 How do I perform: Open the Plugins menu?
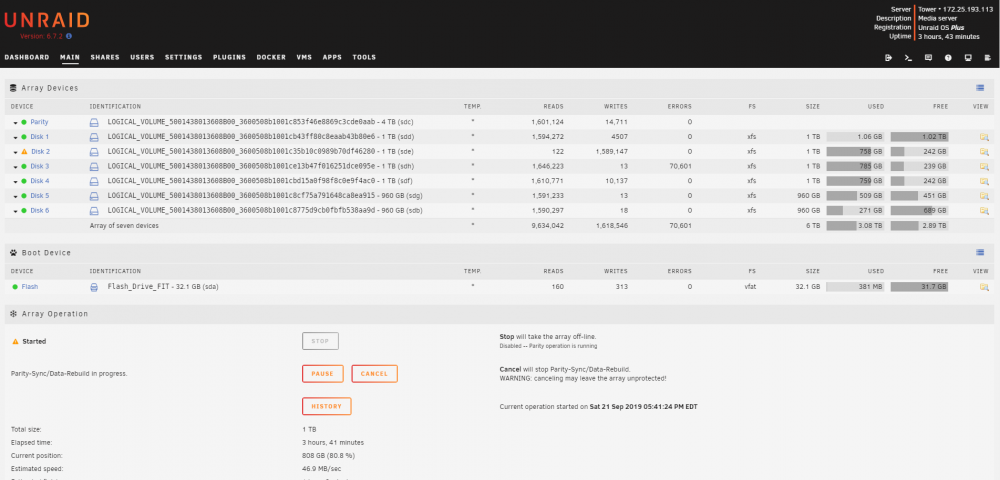(230, 57)
